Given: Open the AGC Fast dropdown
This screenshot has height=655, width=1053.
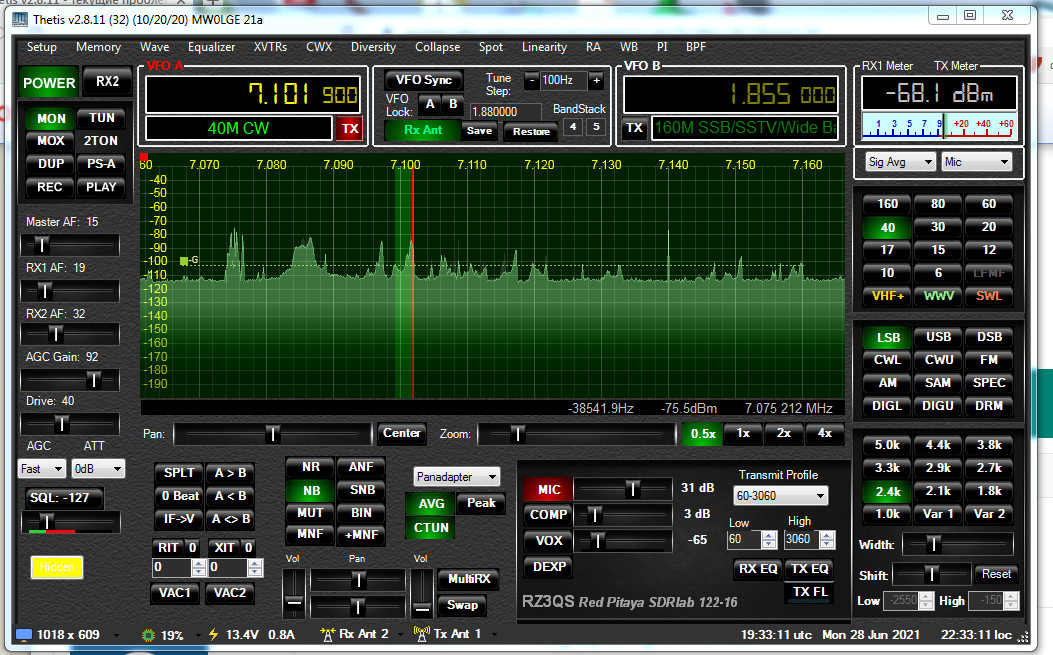Looking at the screenshot, I should (x=42, y=469).
